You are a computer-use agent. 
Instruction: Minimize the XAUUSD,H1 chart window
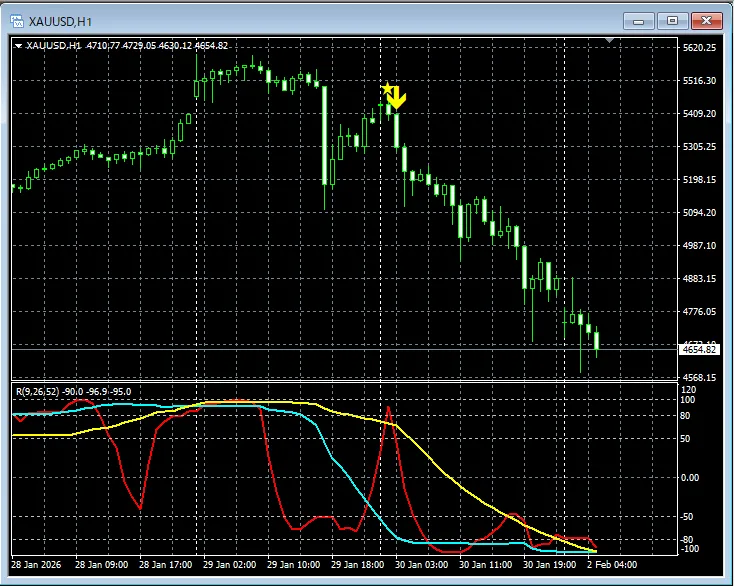639,20
